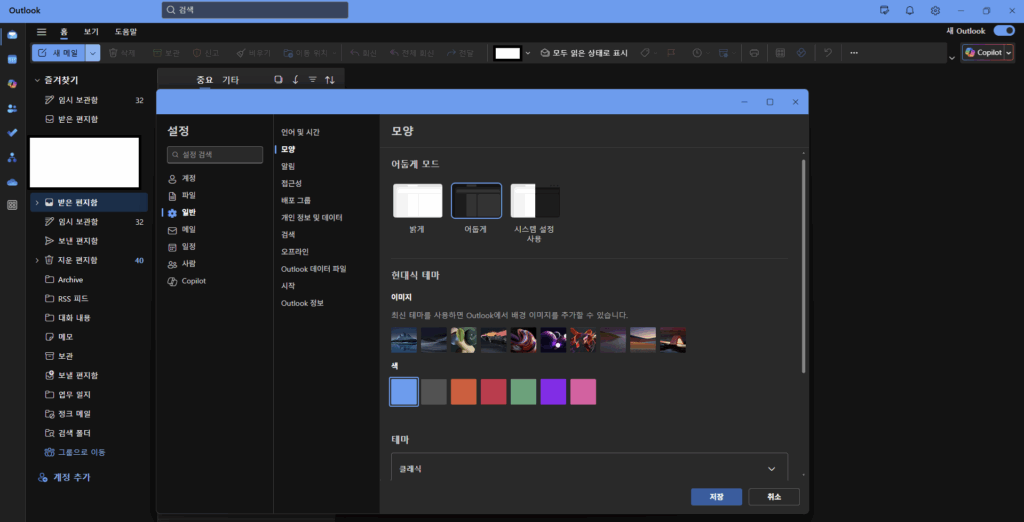Open the 보기 tab in ribbon
Image resolution: width=1024 pixels, height=522 pixels.
tap(91, 32)
